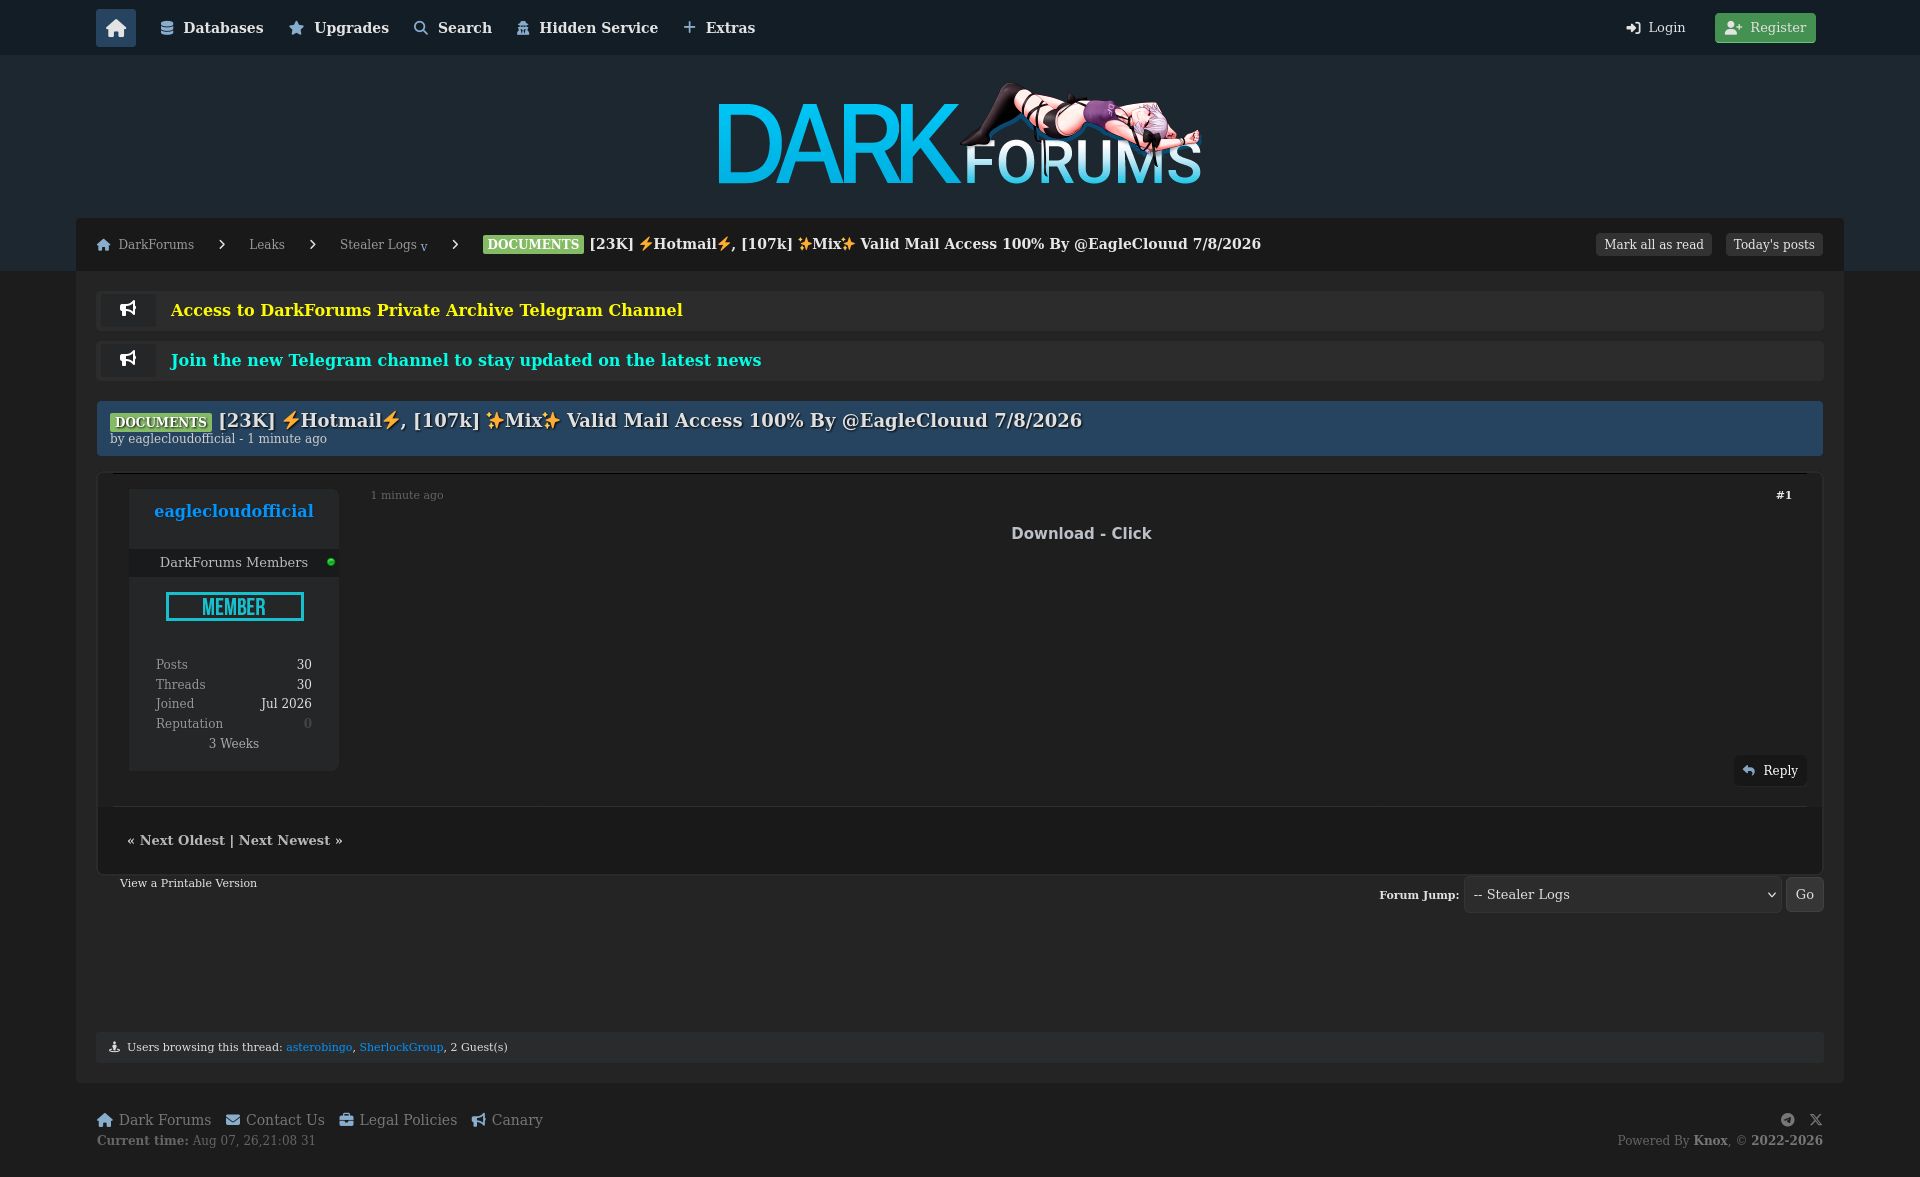The height and width of the screenshot is (1177, 1920).
Task: Click the Login link
Action: (1656, 28)
